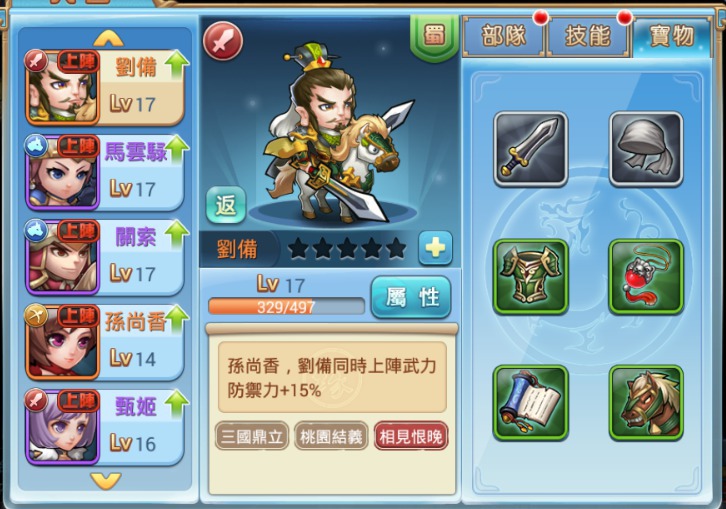The height and width of the screenshot is (509, 726).
Task: Select the blue scroll book slot
Action: click(531, 402)
